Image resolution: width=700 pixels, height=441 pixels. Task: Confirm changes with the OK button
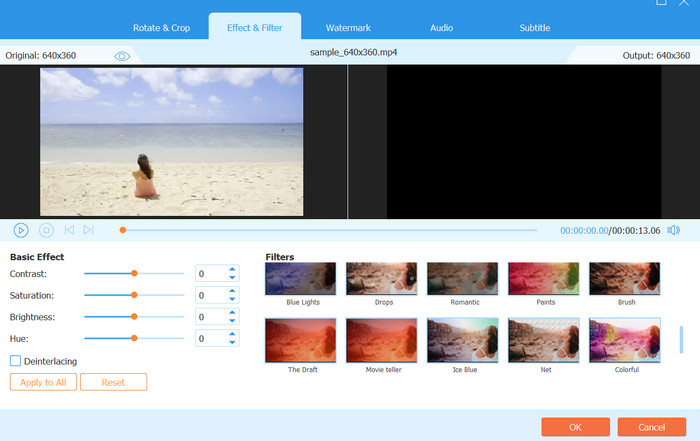point(575,426)
